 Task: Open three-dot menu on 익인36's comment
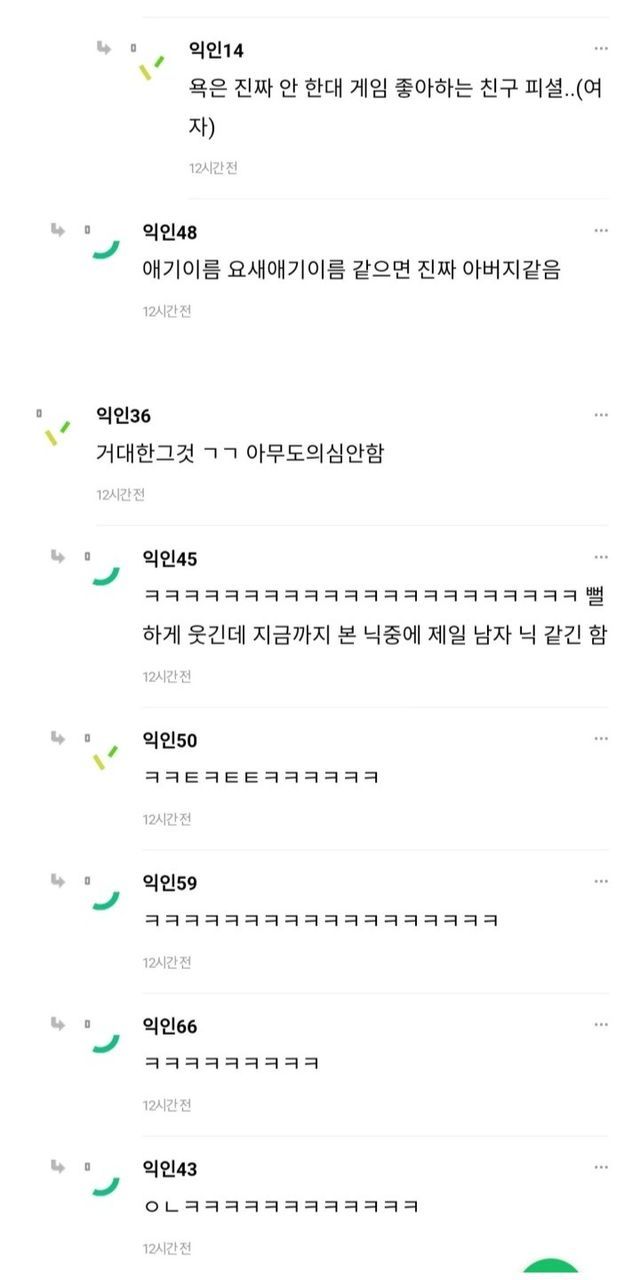click(x=600, y=415)
